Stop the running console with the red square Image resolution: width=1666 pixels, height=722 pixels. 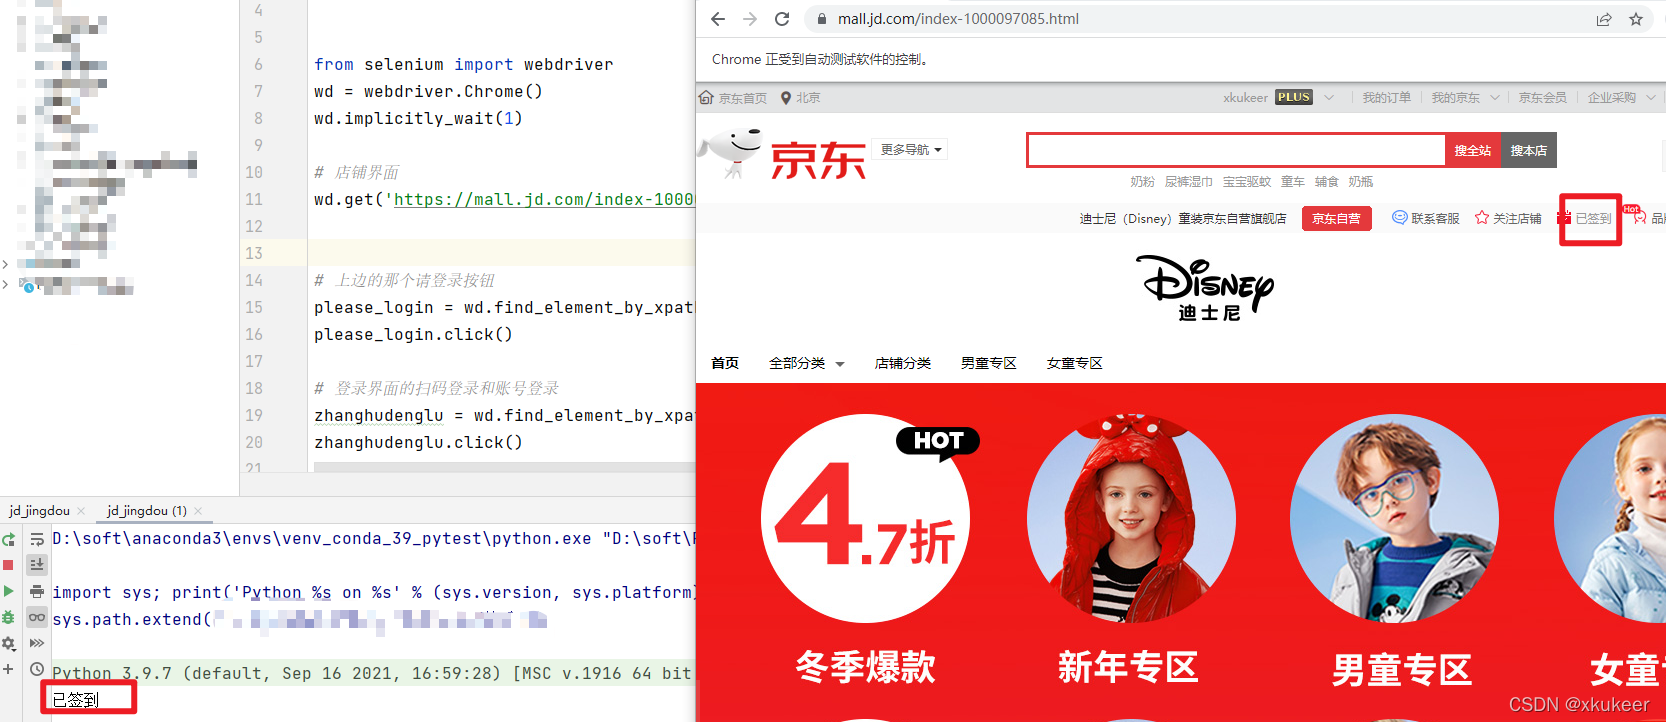click(9, 565)
